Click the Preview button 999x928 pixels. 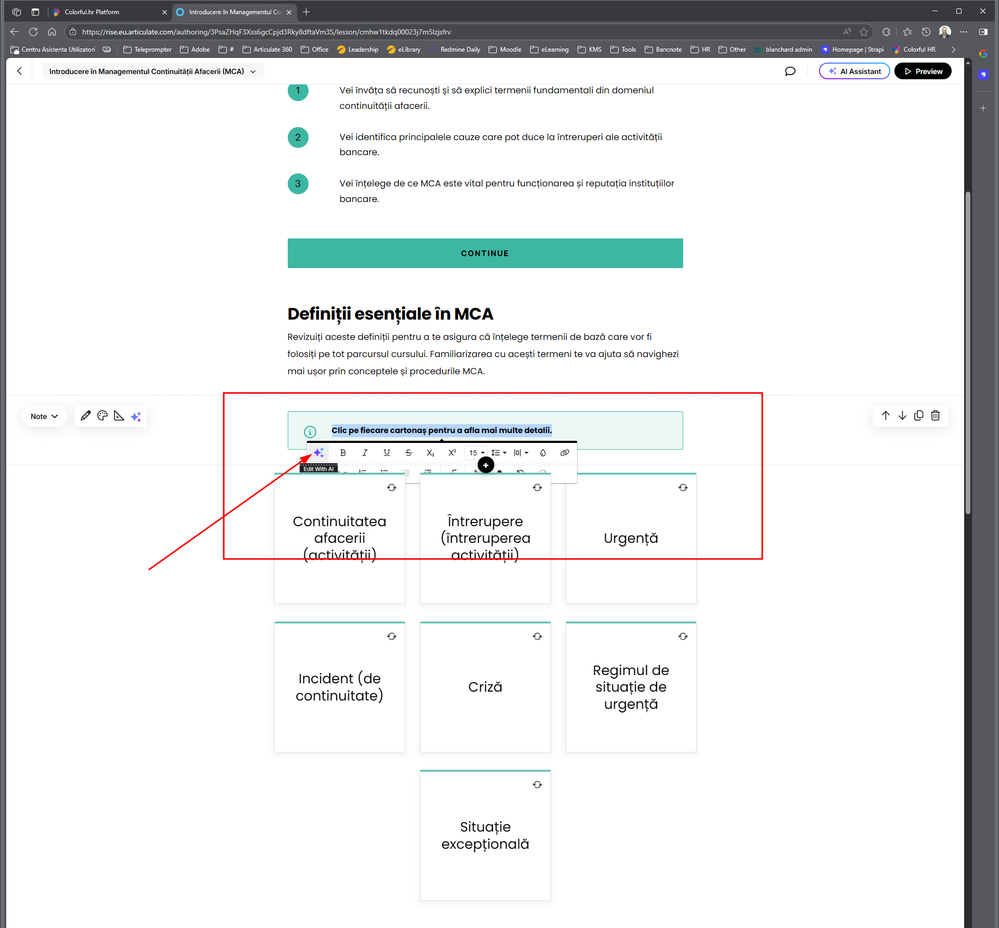click(923, 71)
